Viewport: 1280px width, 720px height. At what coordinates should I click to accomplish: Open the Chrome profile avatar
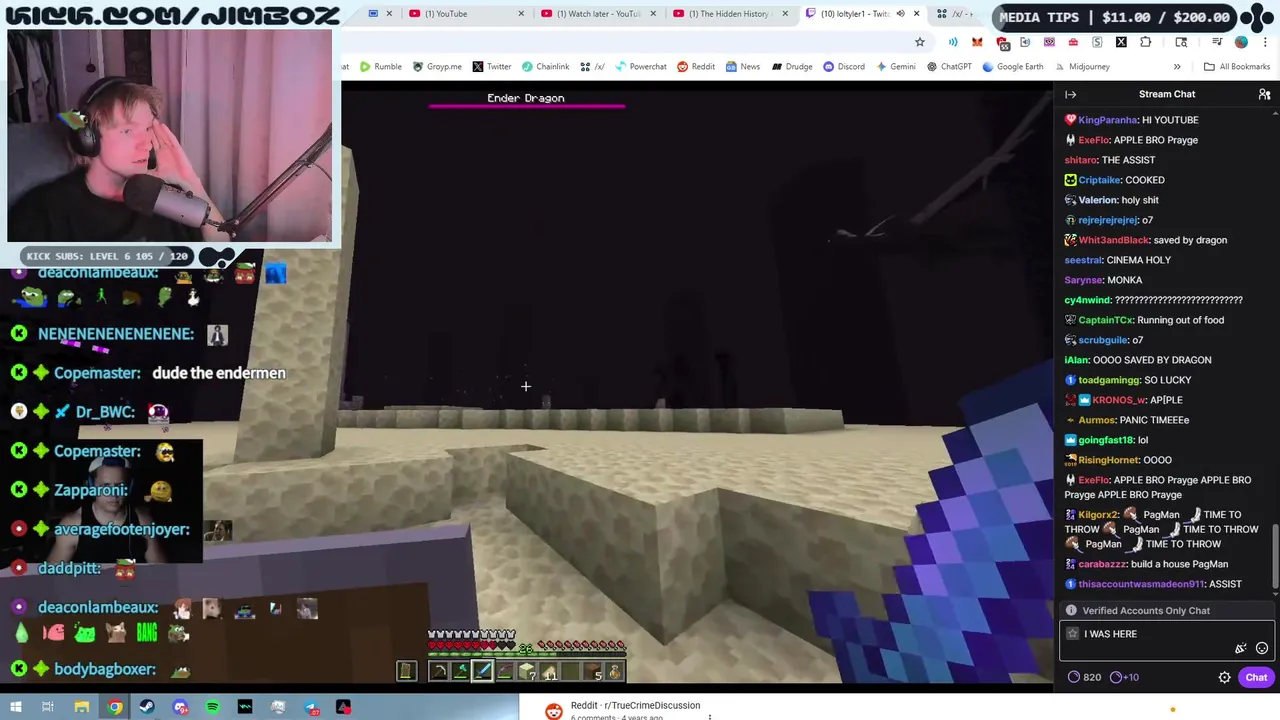click(1241, 42)
